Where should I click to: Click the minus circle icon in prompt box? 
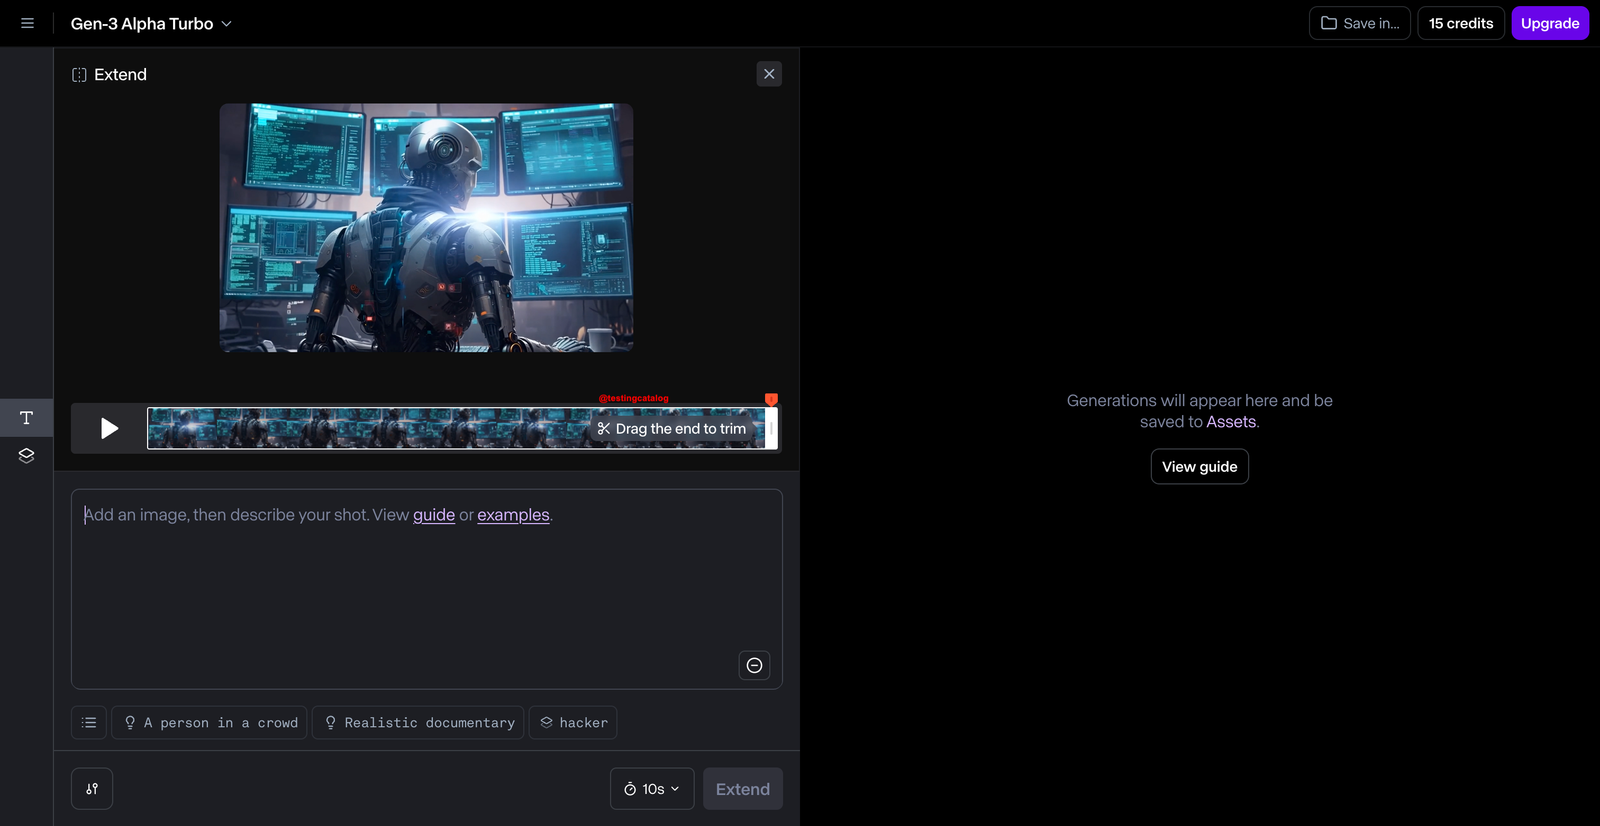(755, 666)
